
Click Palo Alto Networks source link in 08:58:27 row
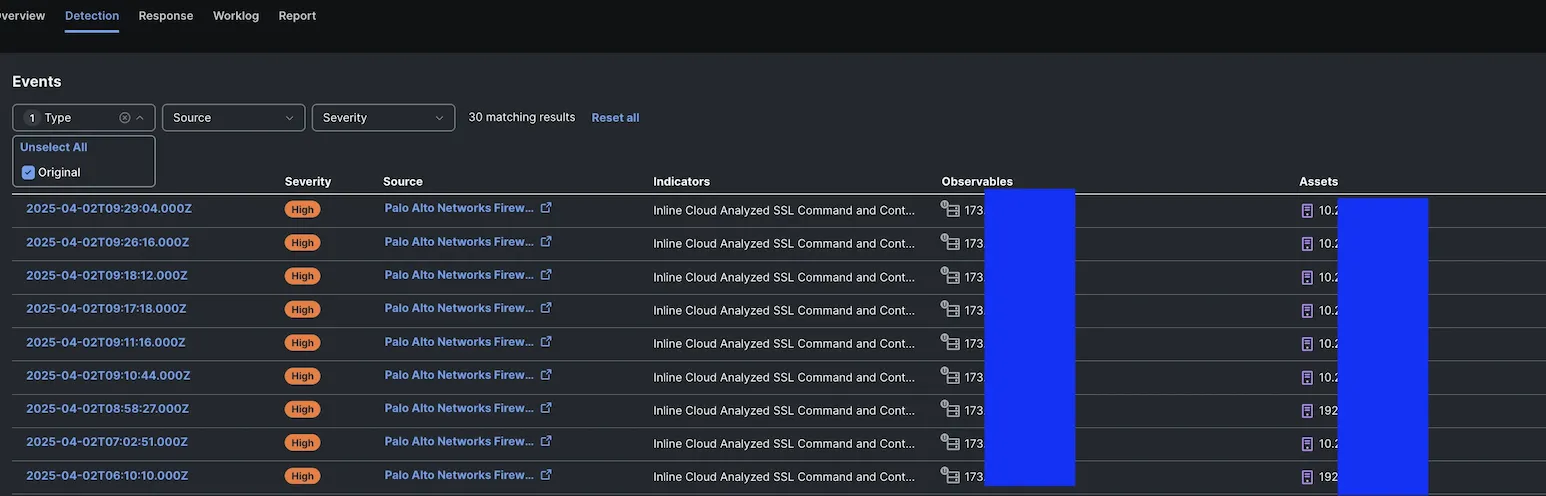pos(459,408)
